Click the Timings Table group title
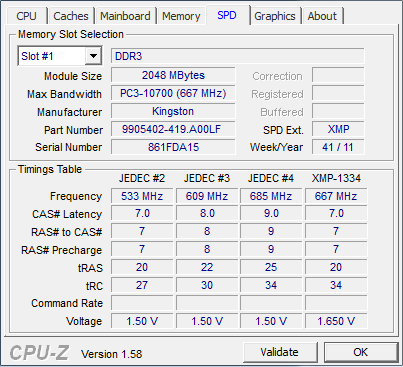The height and width of the screenshot is (367, 403). click(x=50, y=169)
